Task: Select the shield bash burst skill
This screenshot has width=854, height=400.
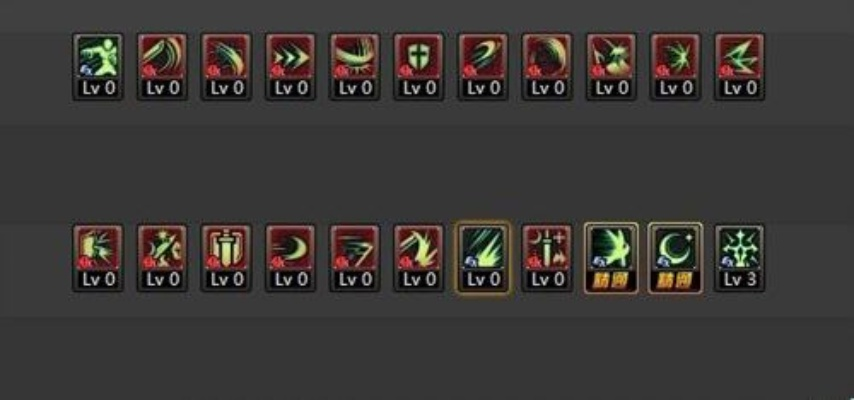Action: (x=98, y=258)
